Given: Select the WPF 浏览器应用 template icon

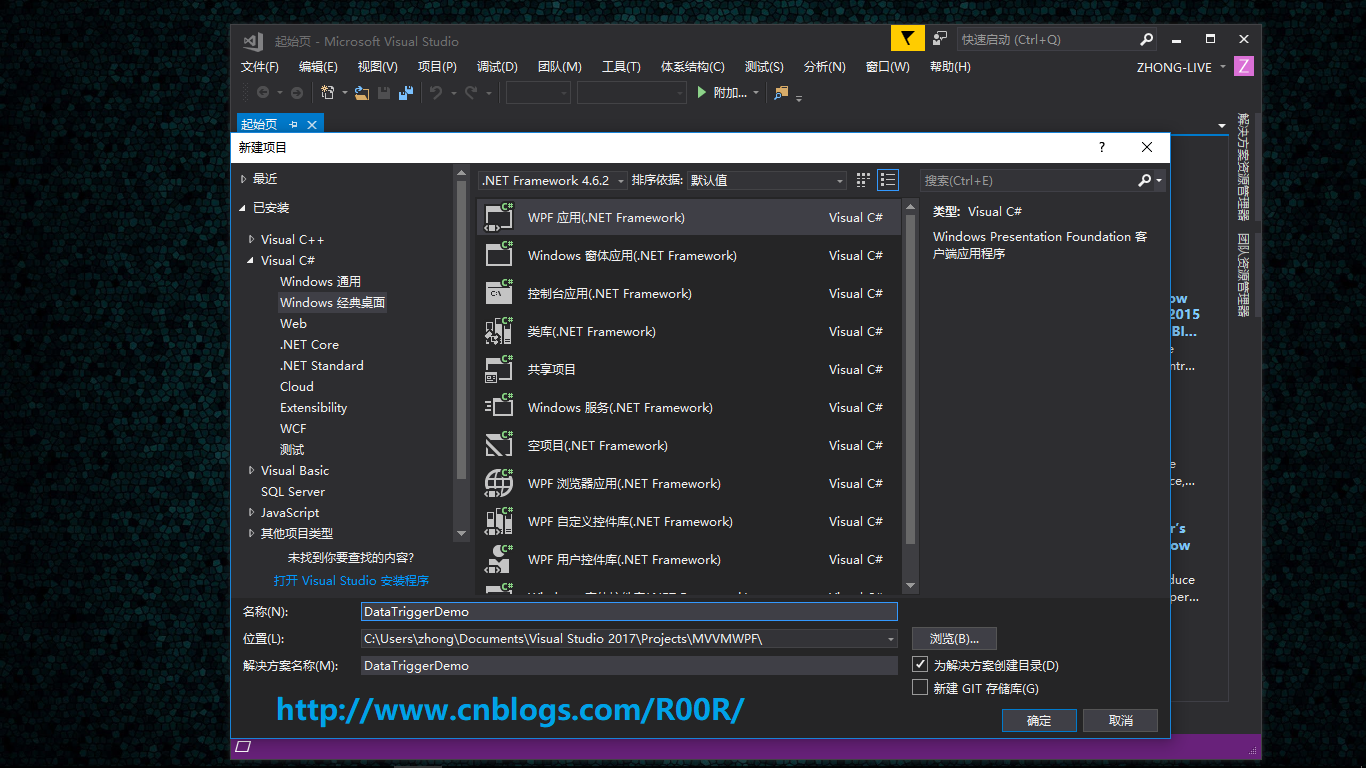Looking at the screenshot, I should (x=499, y=483).
